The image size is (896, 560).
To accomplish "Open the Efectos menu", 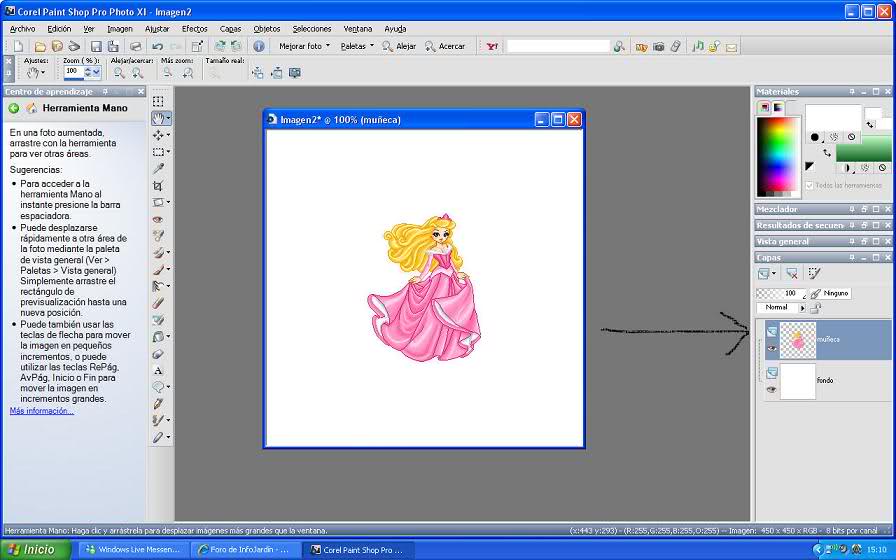I will (x=194, y=29).
